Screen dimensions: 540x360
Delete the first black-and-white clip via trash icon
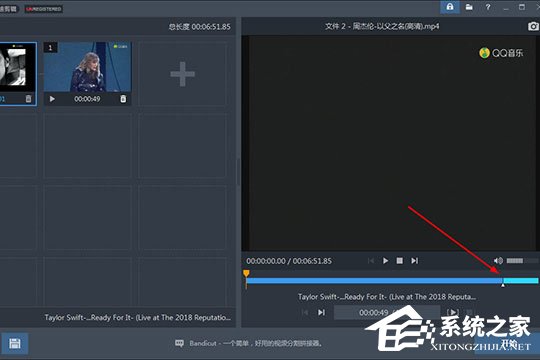click(x=28, y=99)
